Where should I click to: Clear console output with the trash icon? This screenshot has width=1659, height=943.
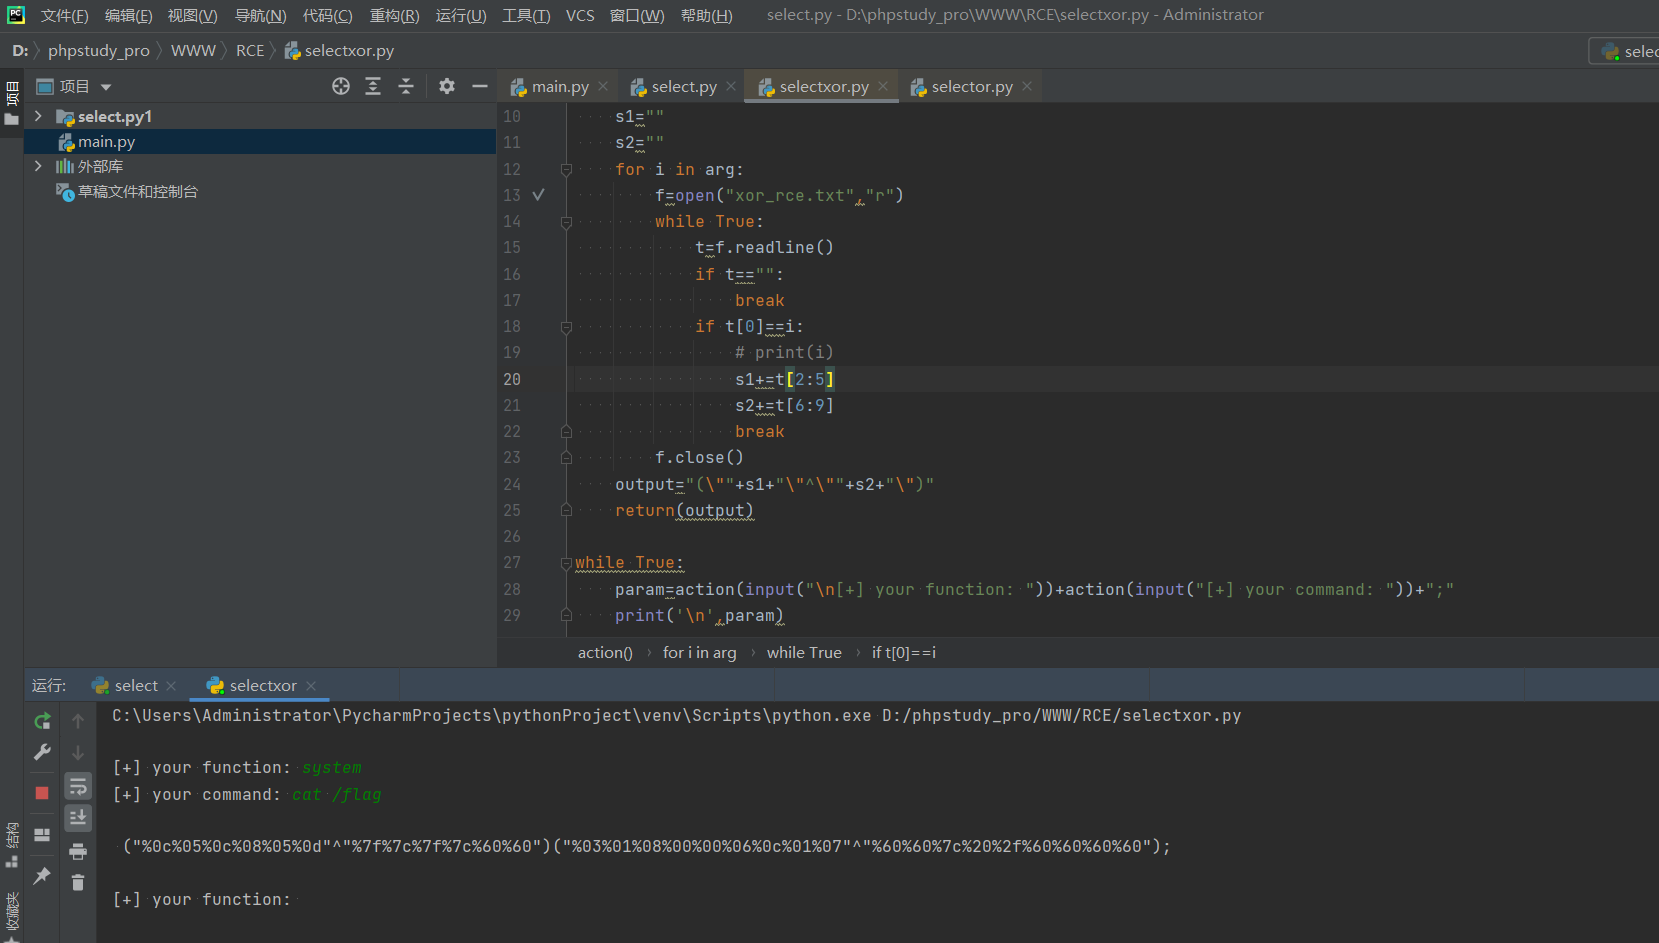(78, 882)
